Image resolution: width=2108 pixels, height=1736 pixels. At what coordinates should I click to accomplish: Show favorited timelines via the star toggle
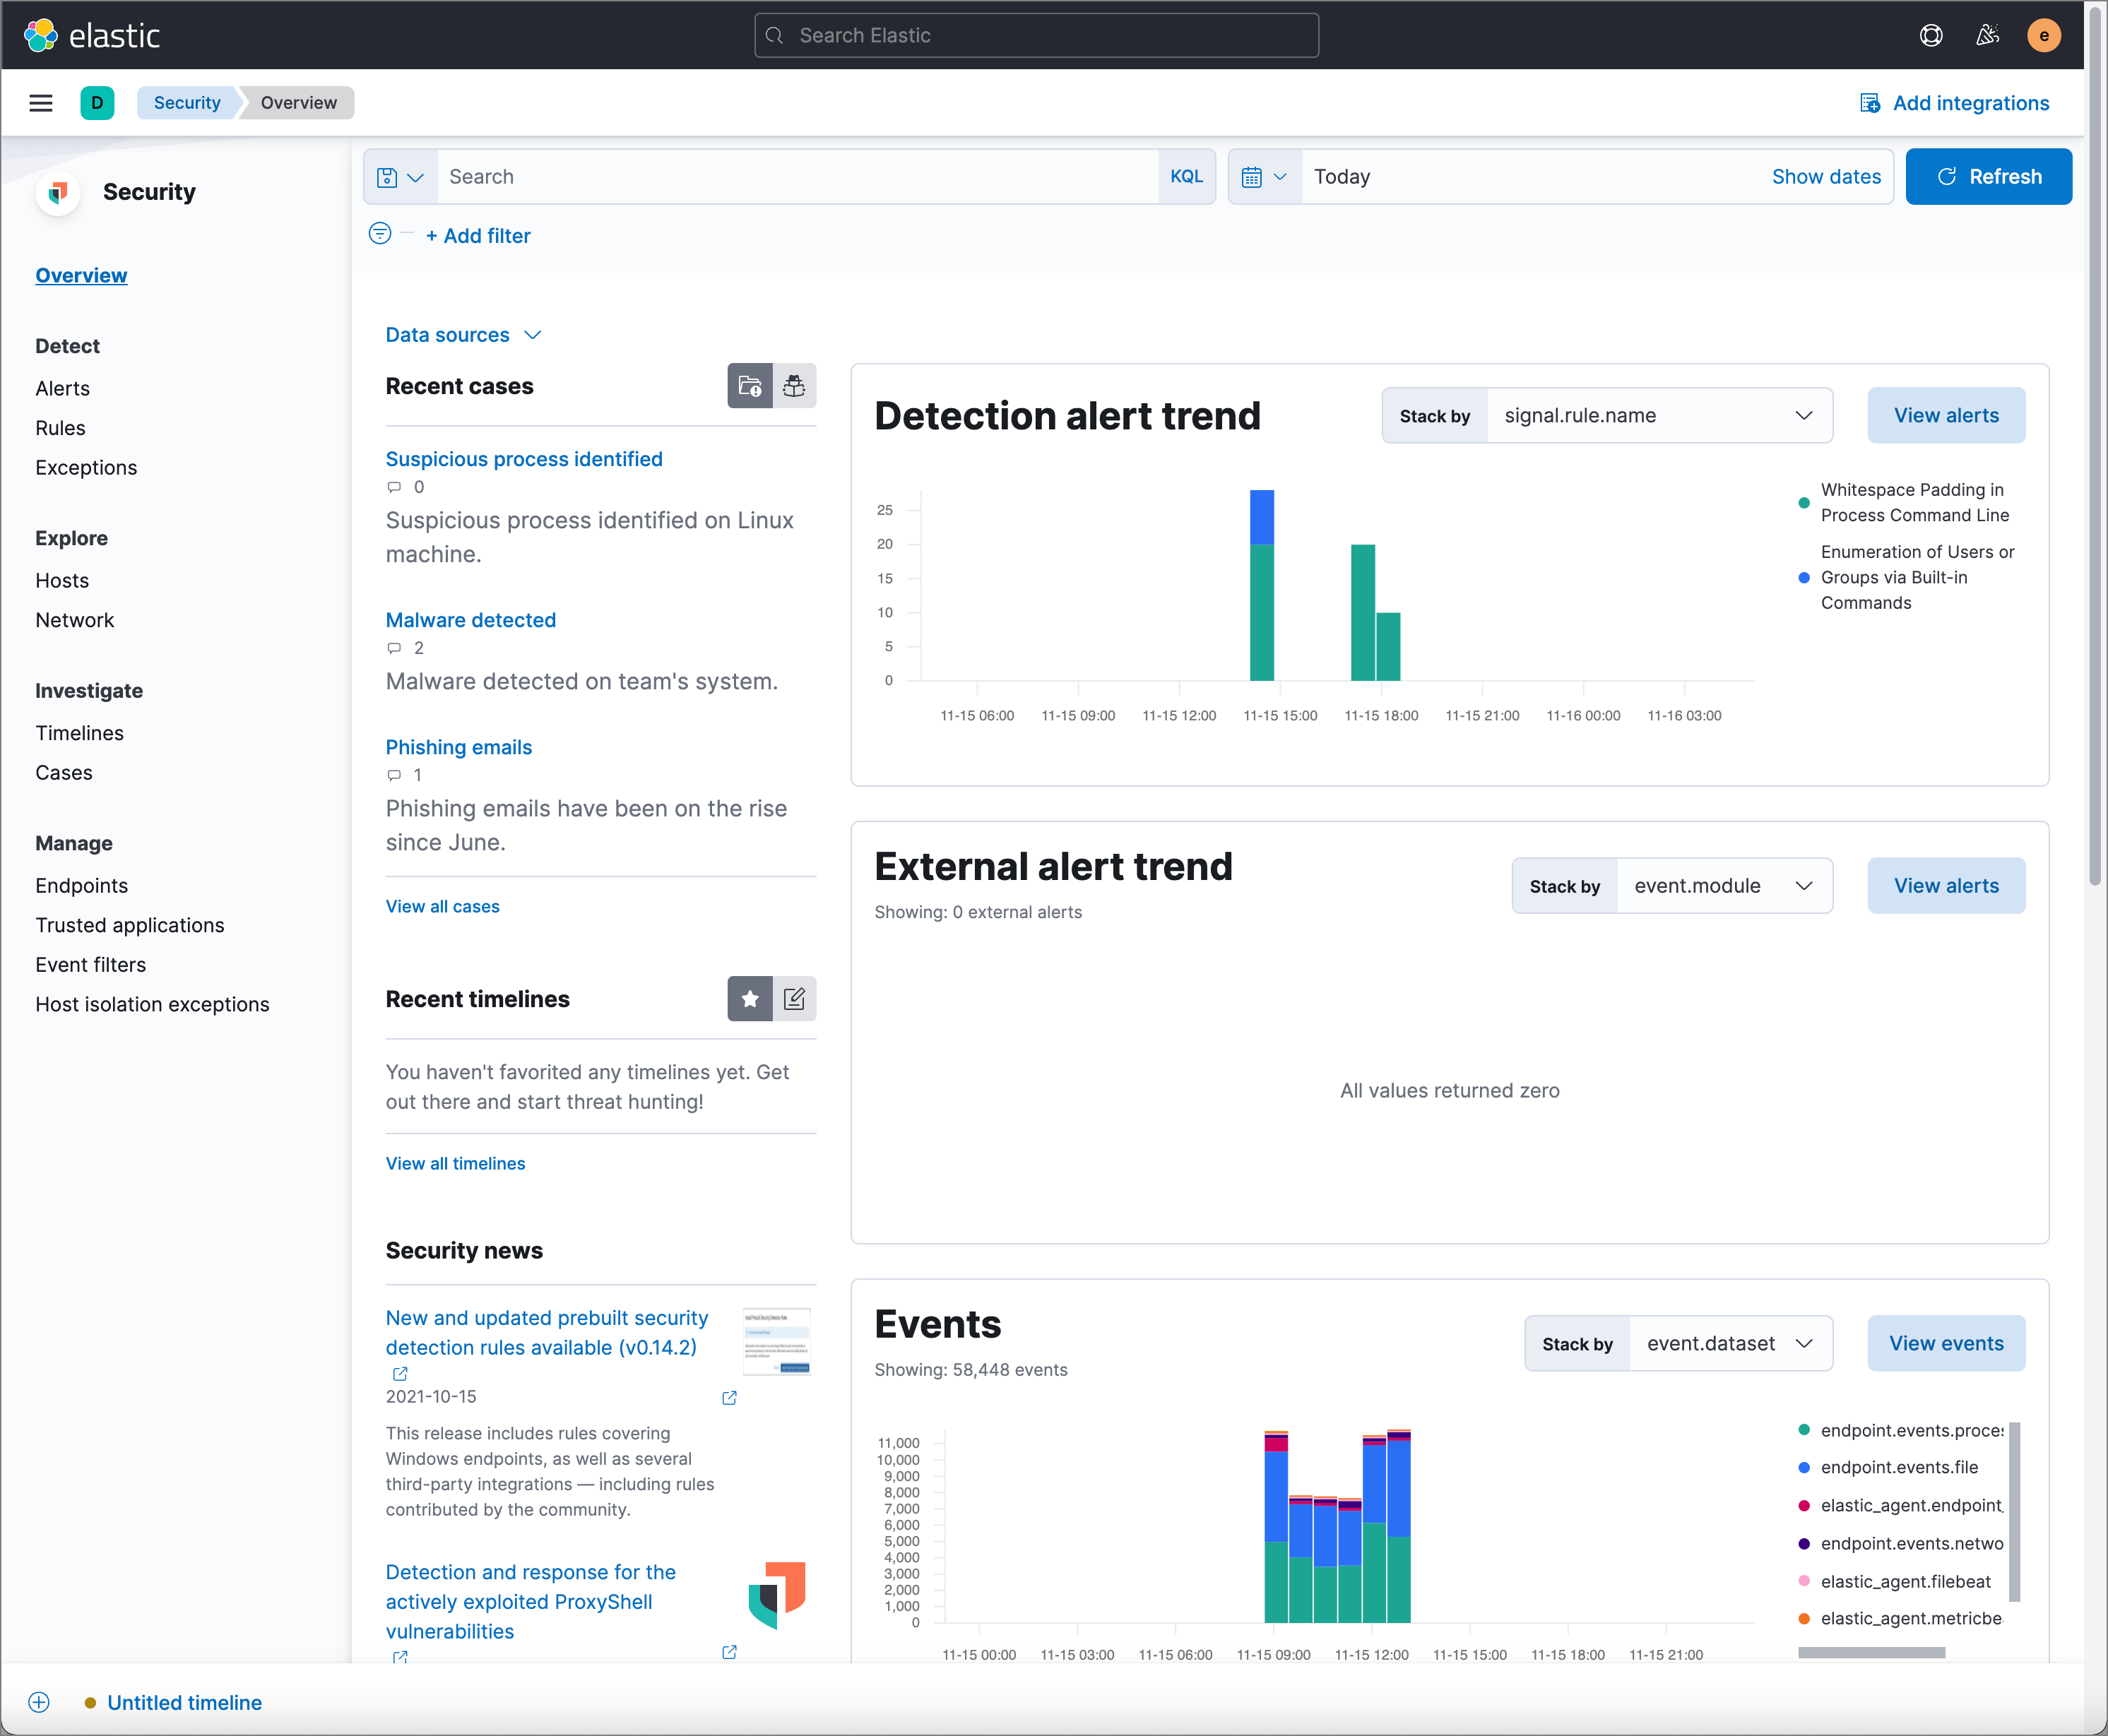[x=749, y=998]
